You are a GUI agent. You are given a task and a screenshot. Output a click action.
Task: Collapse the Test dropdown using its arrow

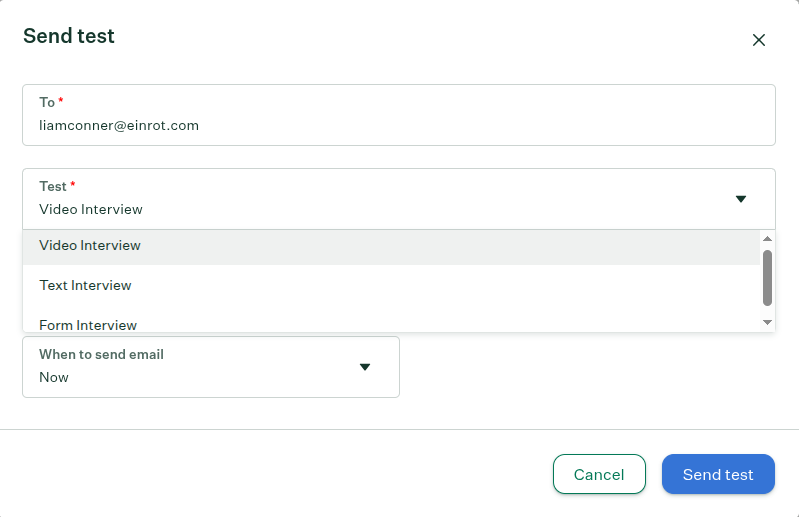[741, 199]
